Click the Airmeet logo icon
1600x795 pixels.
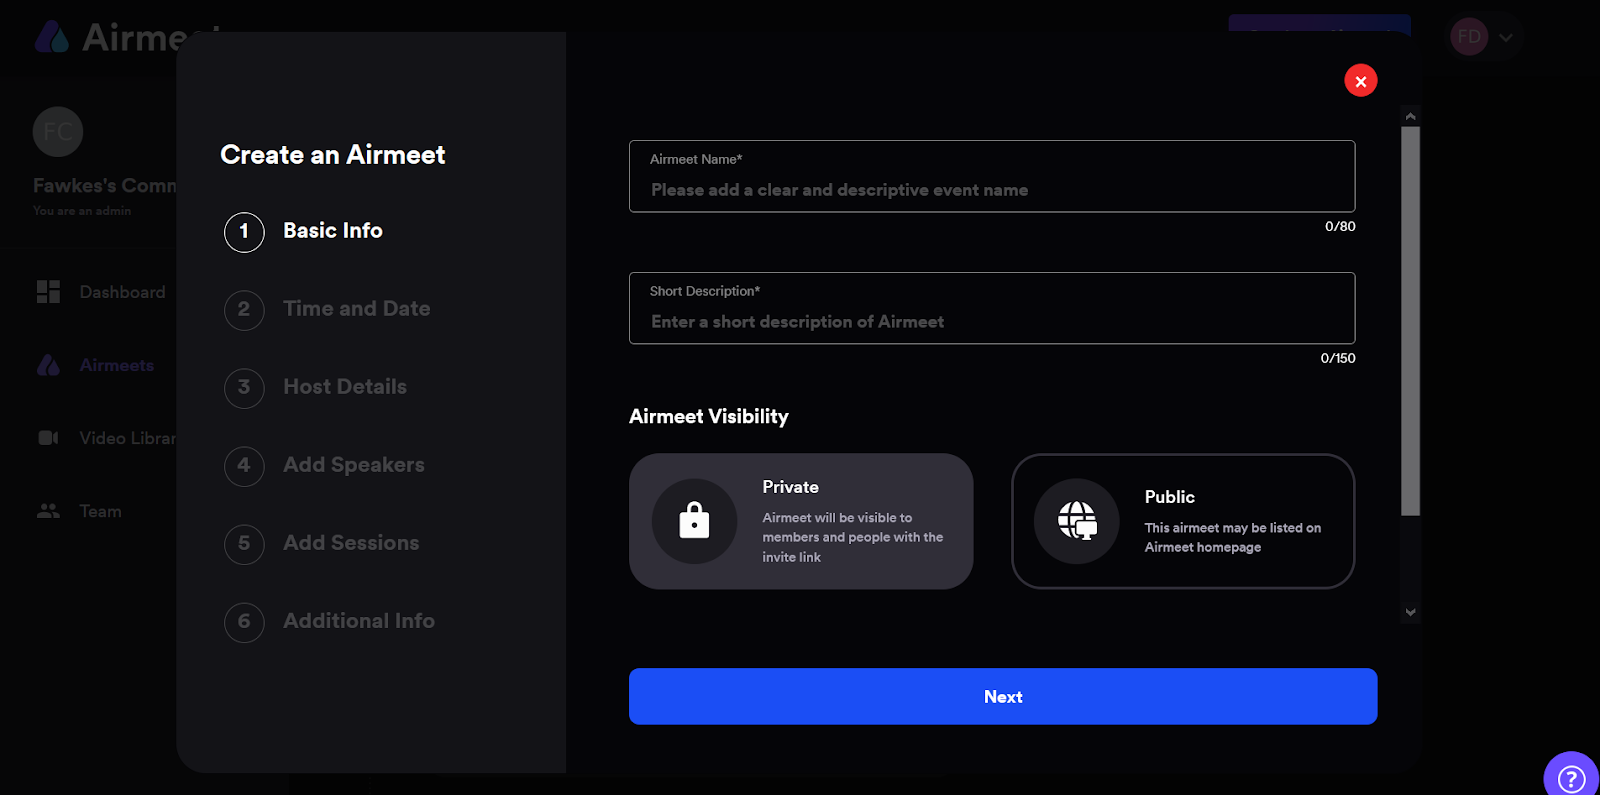[52, 38]
